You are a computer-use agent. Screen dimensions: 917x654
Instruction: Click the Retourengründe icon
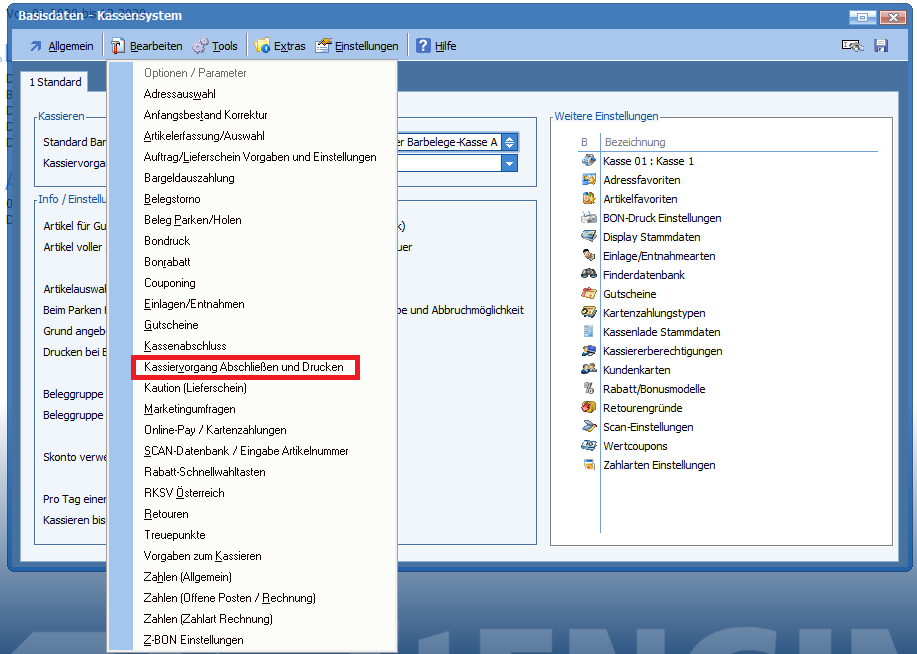589,408
